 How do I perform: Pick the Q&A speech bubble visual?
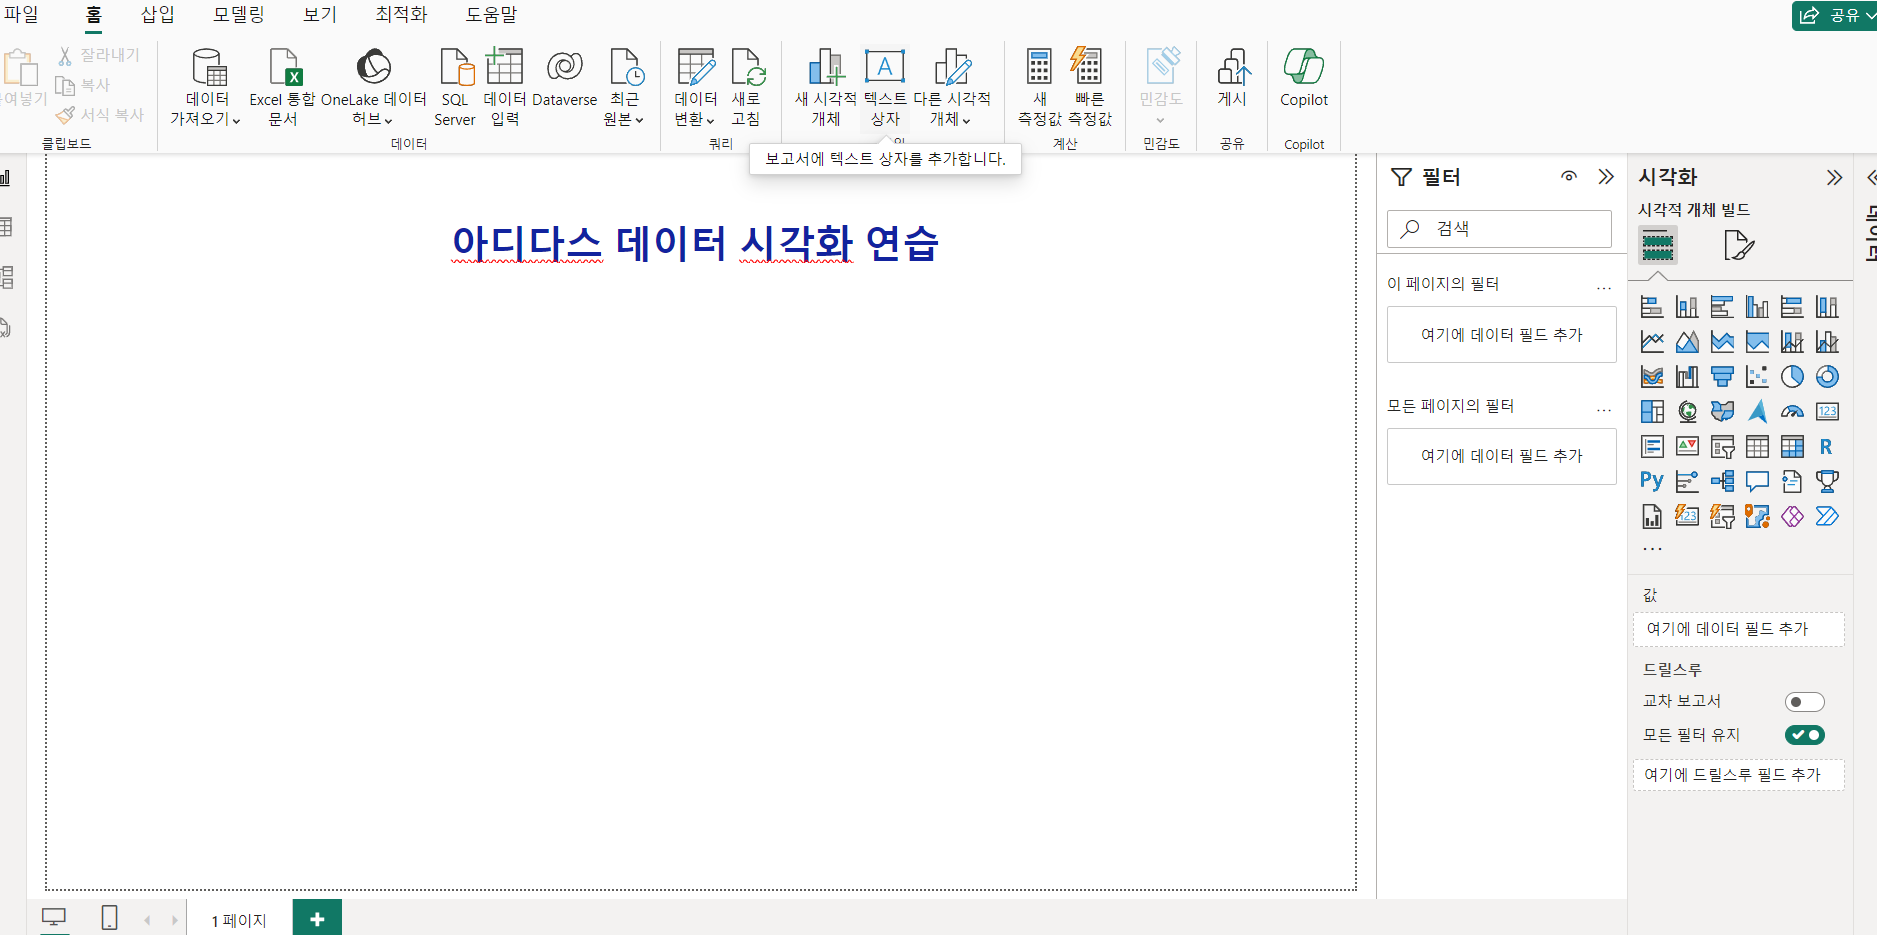pyautogui.click(x=1757, y=482)
